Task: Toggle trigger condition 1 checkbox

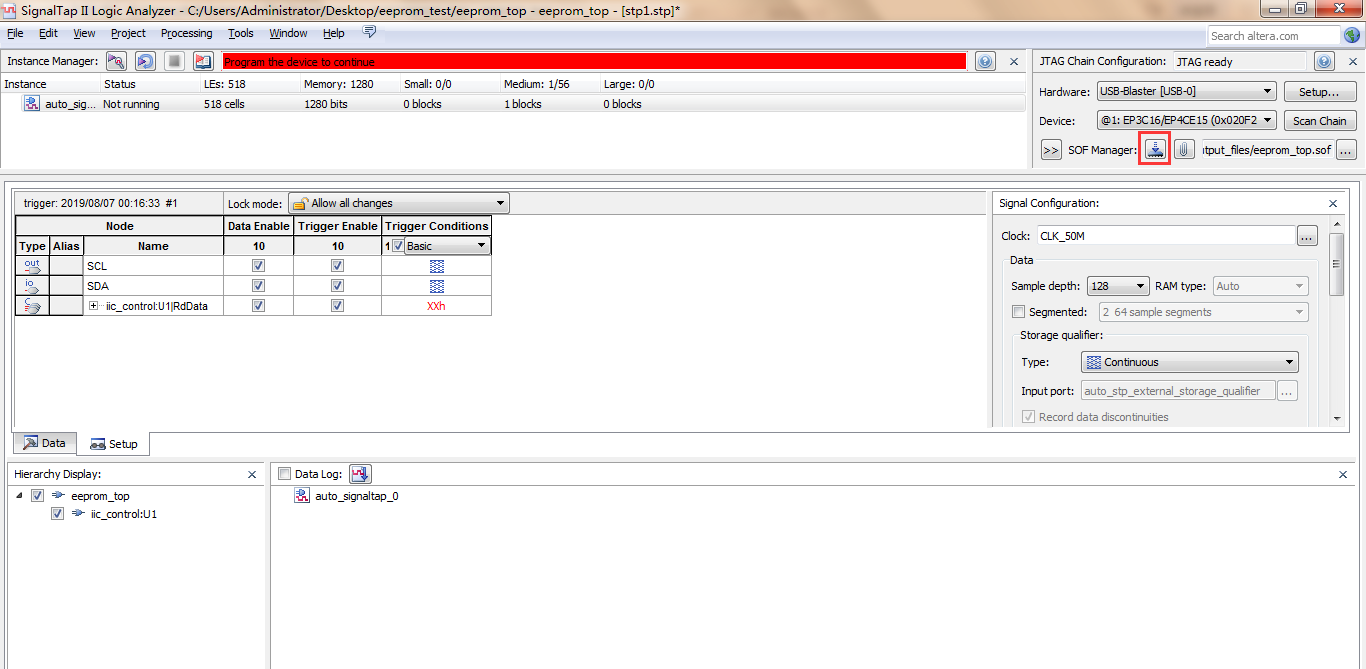Action: click(398, 245)
